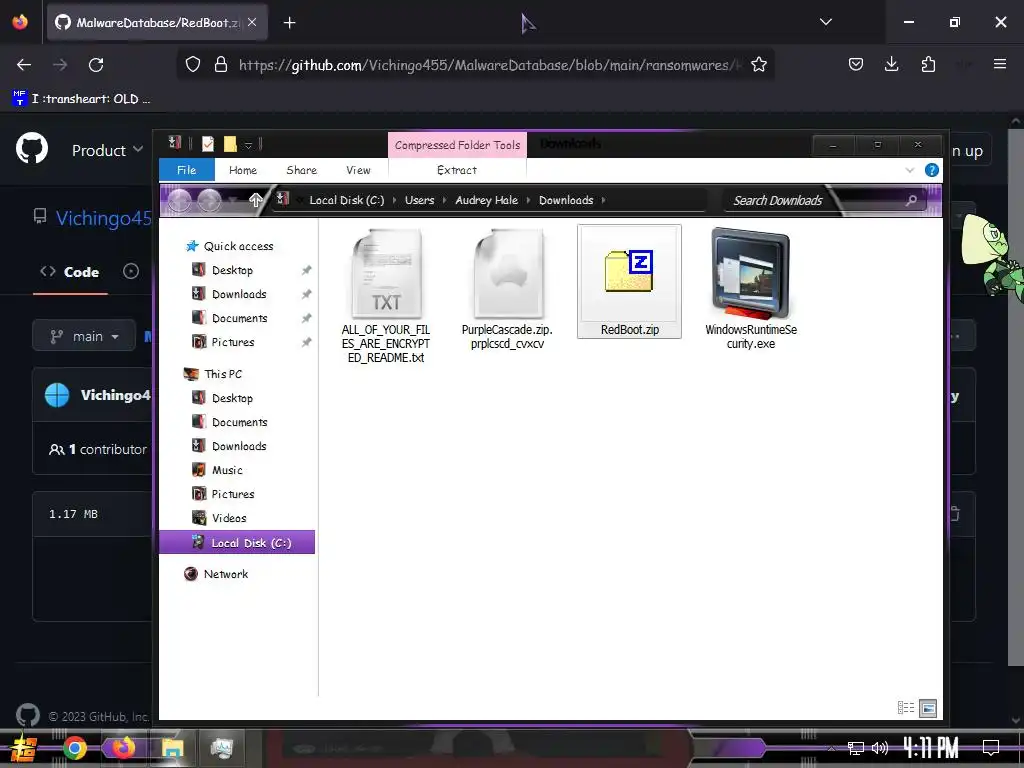This screenshot has width=1024, height=768.
Task: Open the main branch dropdown
Action: coord(84,336)
